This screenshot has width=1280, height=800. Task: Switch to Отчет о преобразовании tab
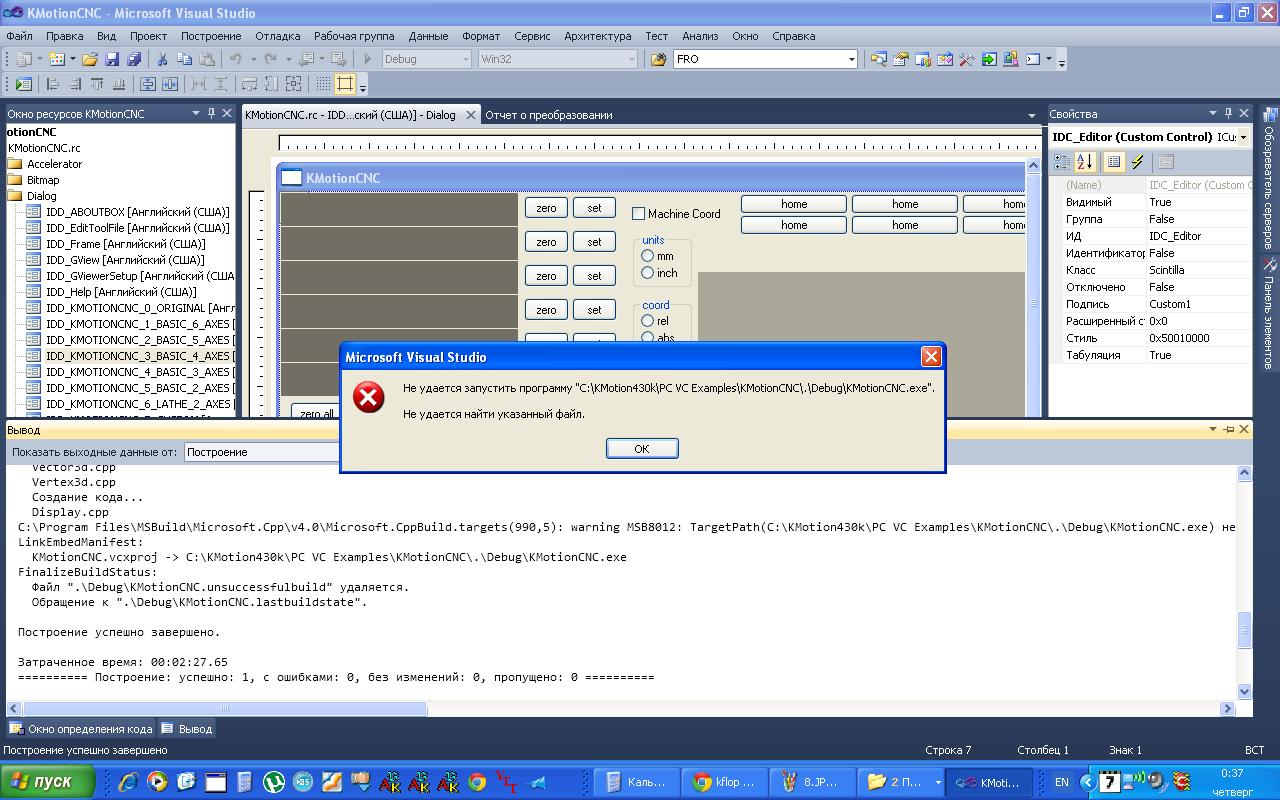click(x=549, y=115)
